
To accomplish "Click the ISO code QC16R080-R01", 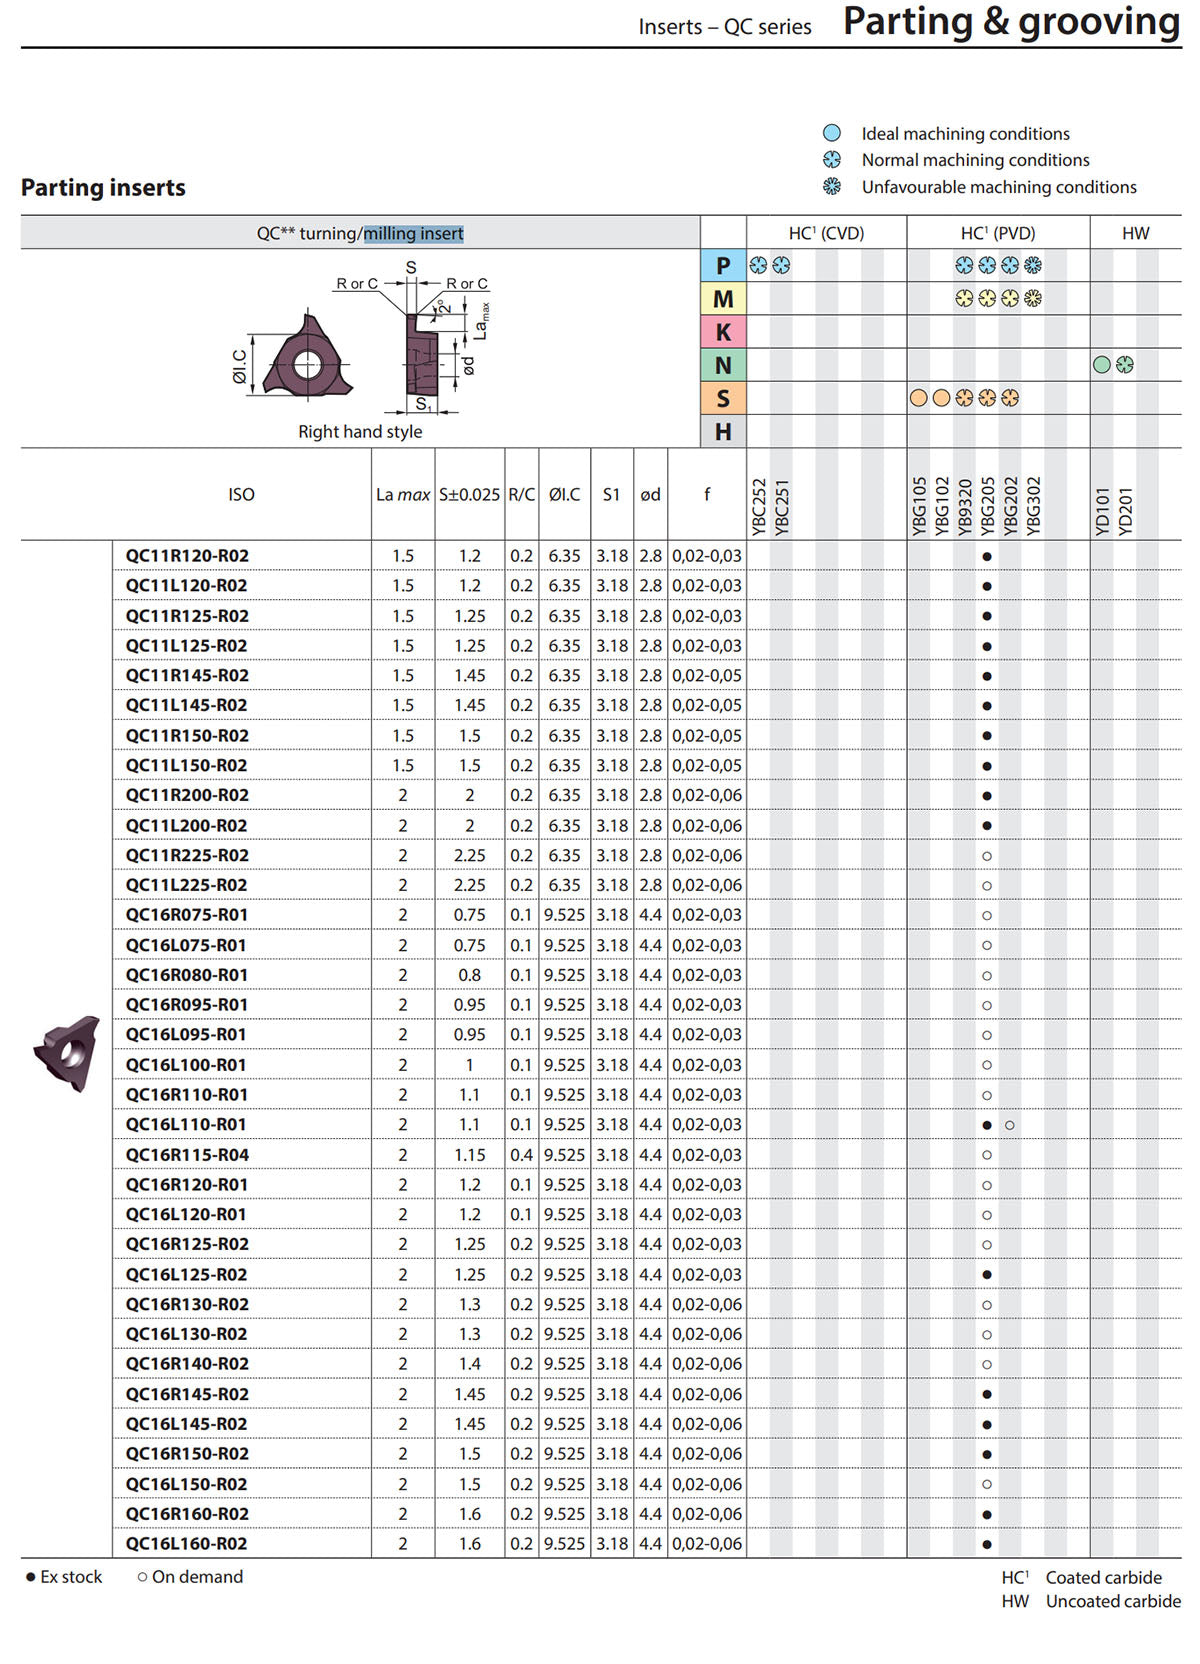I will coord(187,975).
